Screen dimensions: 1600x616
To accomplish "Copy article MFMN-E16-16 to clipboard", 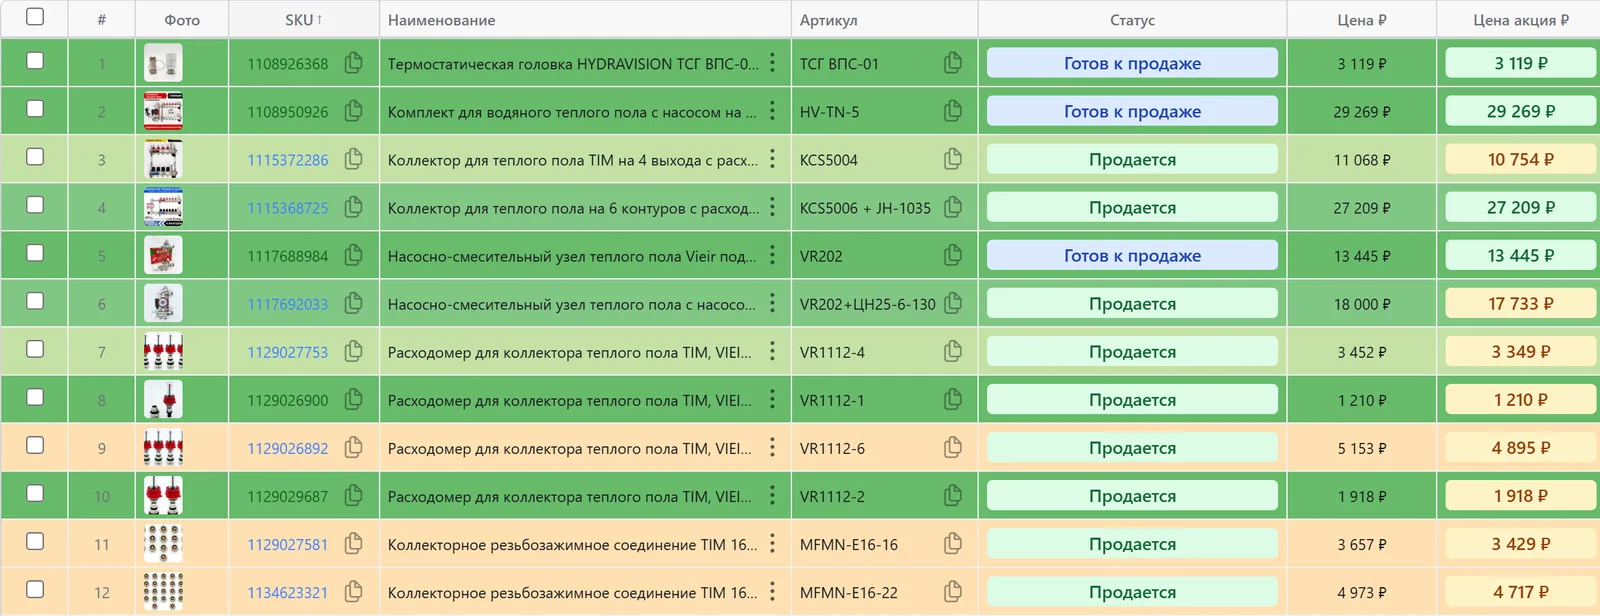I will coord(953,544).
